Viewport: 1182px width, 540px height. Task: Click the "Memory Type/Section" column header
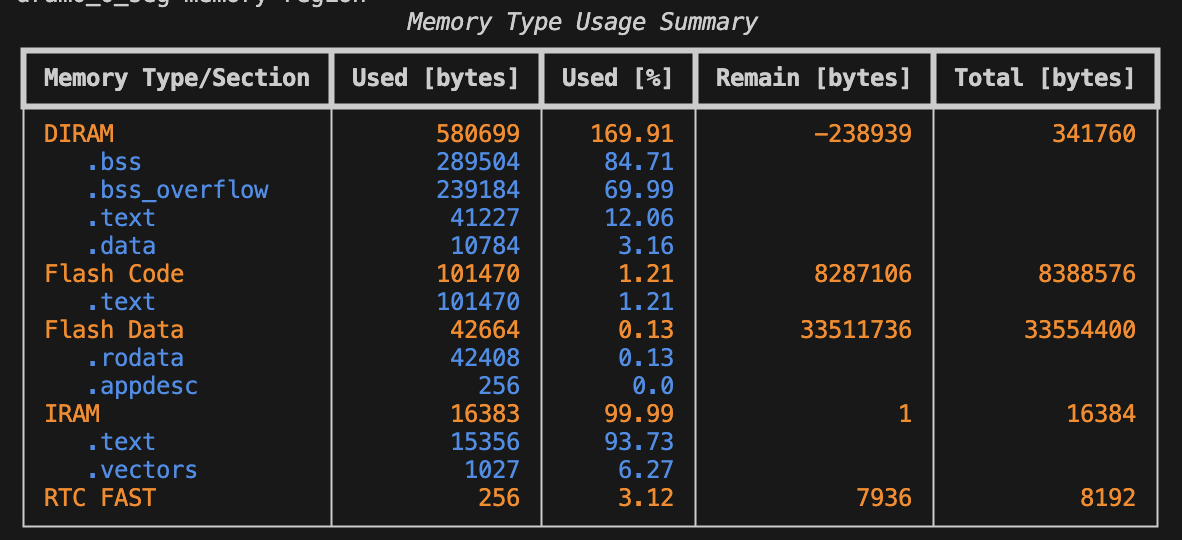177,78
